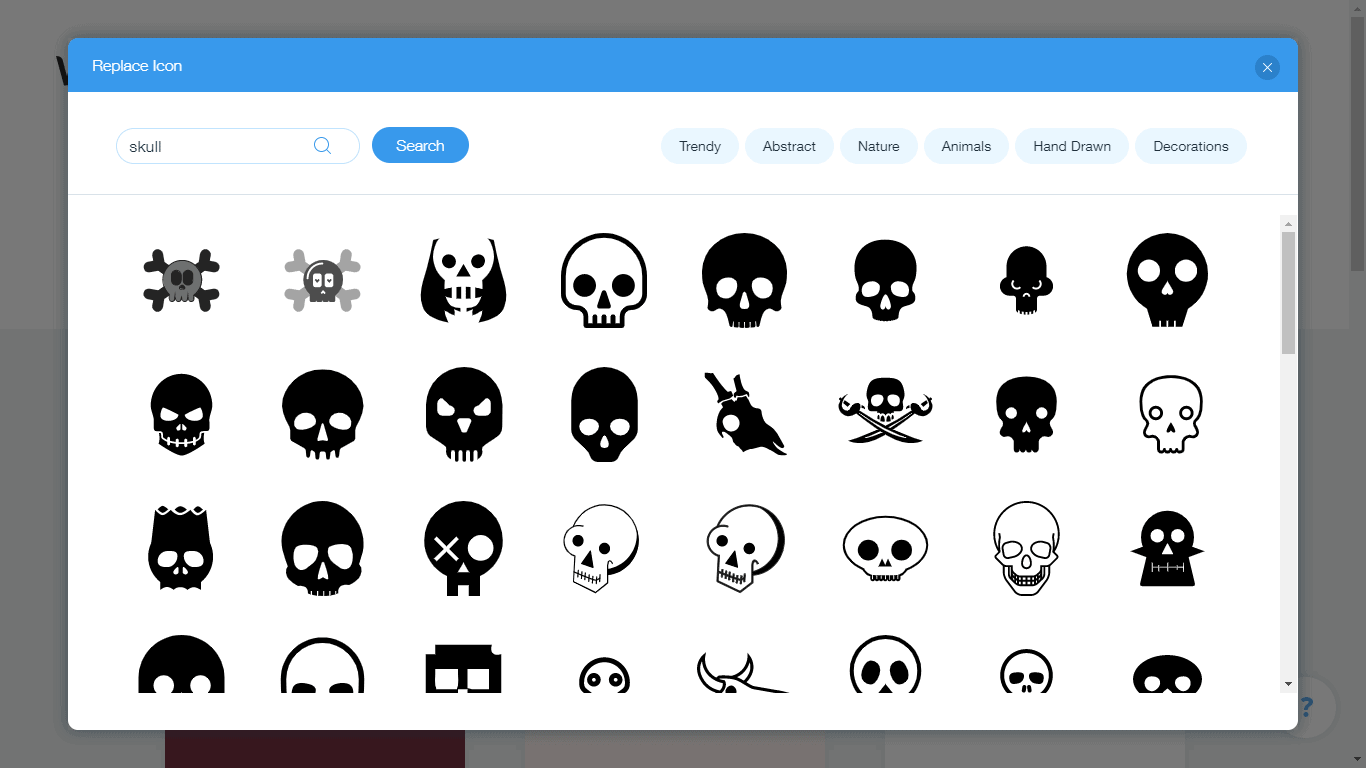Pick the first white side-view skull with stitches
The image size is (1366, 768).
tap(601, 548)
